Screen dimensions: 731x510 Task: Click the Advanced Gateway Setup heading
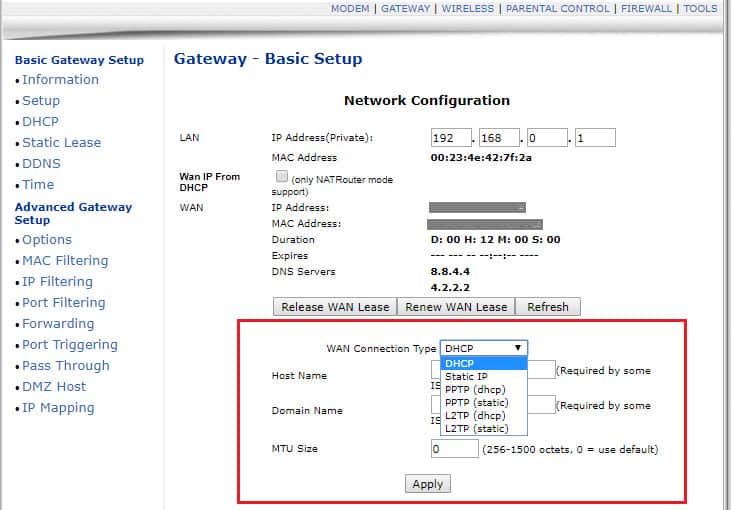[73, 213]
